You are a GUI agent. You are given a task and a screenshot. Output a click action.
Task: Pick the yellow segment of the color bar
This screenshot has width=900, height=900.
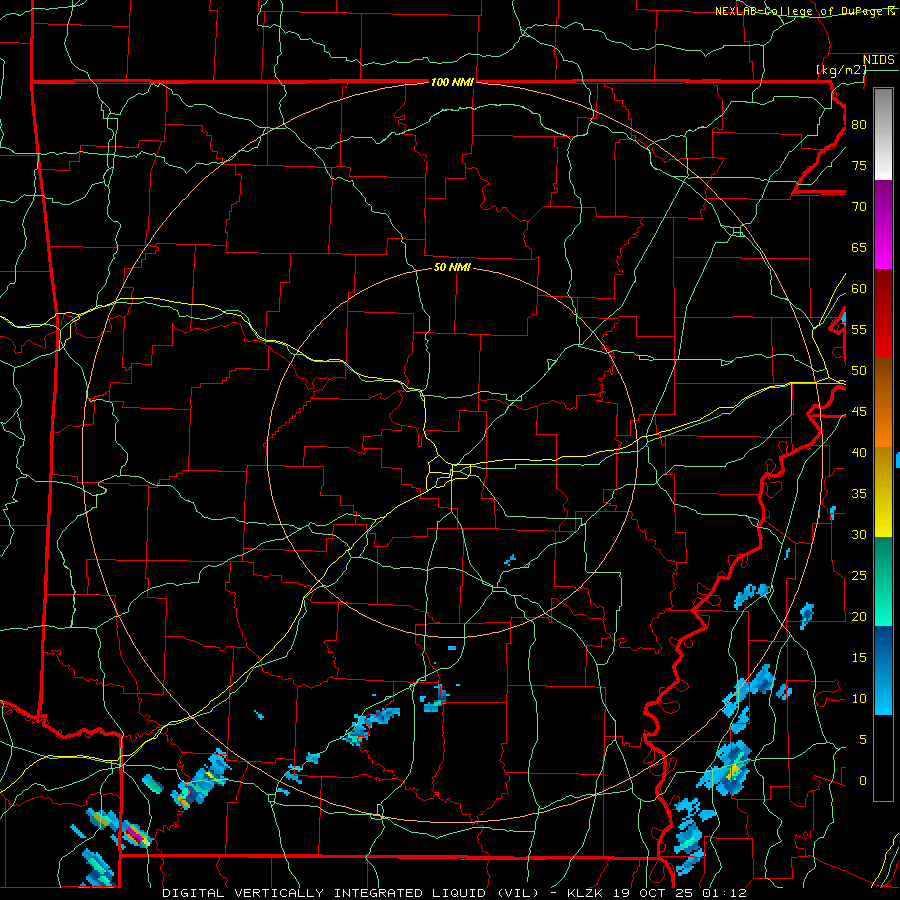point(883,492)
